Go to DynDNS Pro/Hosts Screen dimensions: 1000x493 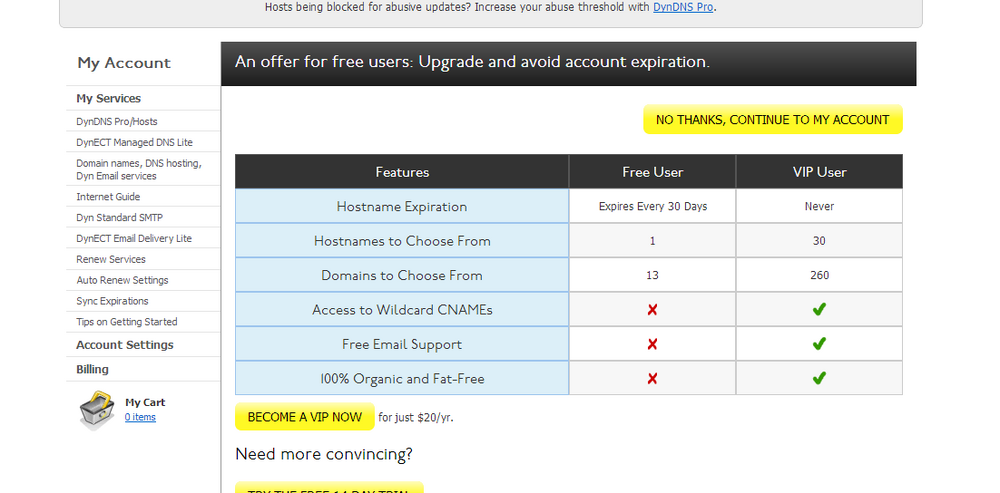pos(117,121)
